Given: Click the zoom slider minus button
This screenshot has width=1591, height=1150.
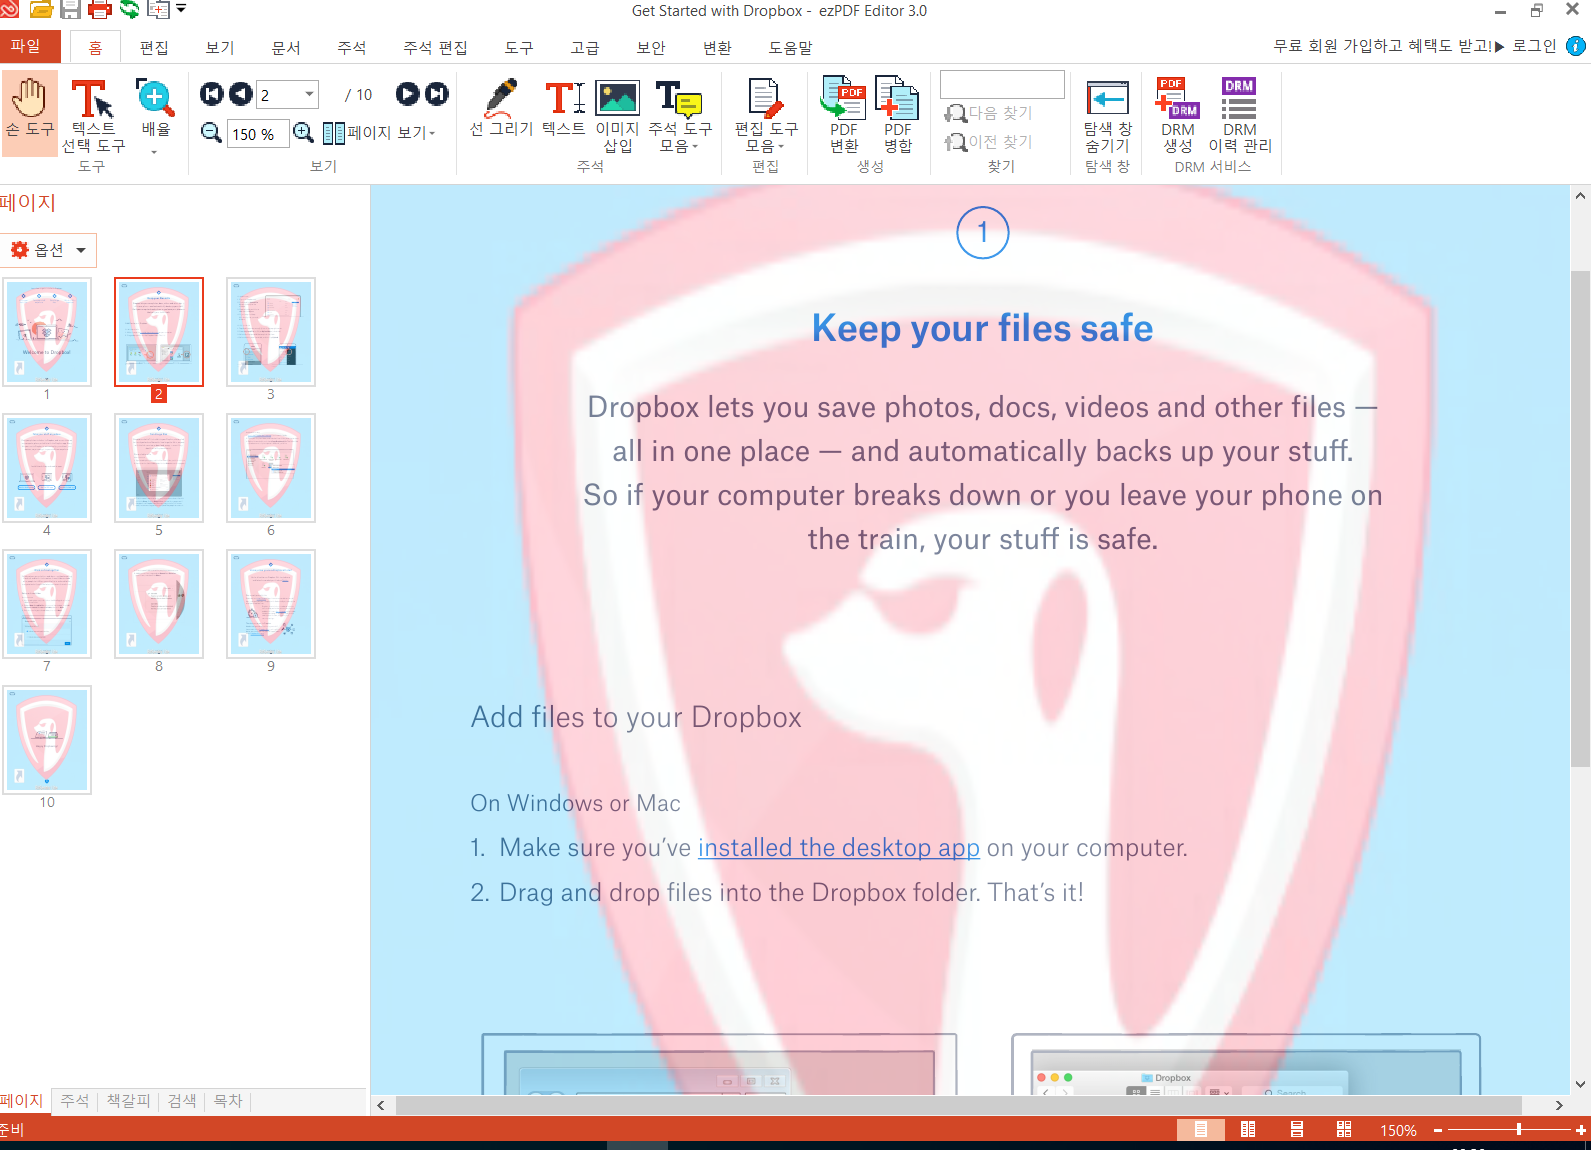Looking at the screenshot, I should point(1438,1130).
